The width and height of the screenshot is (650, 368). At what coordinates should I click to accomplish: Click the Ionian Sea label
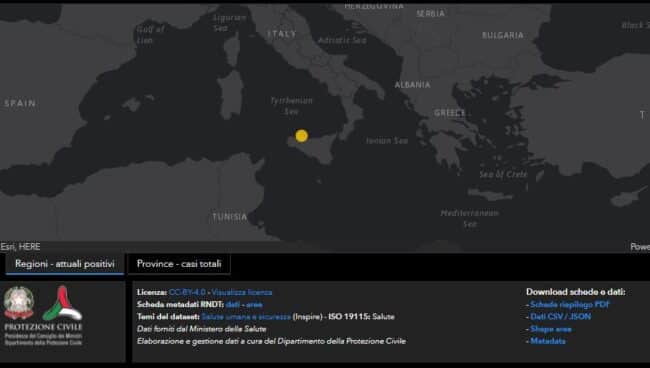[x=387, y=141]
